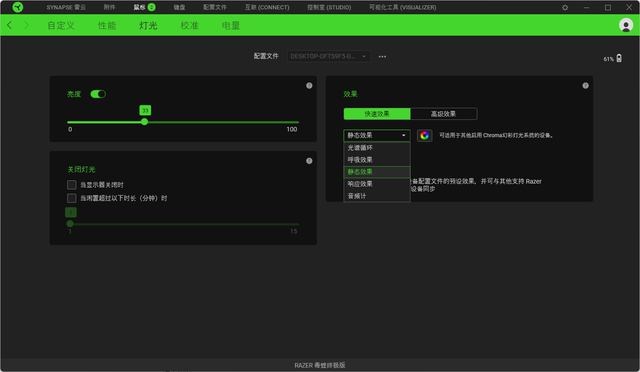
Task: Check 当显示器关闭时 checkbox
Action: [71, 185]
